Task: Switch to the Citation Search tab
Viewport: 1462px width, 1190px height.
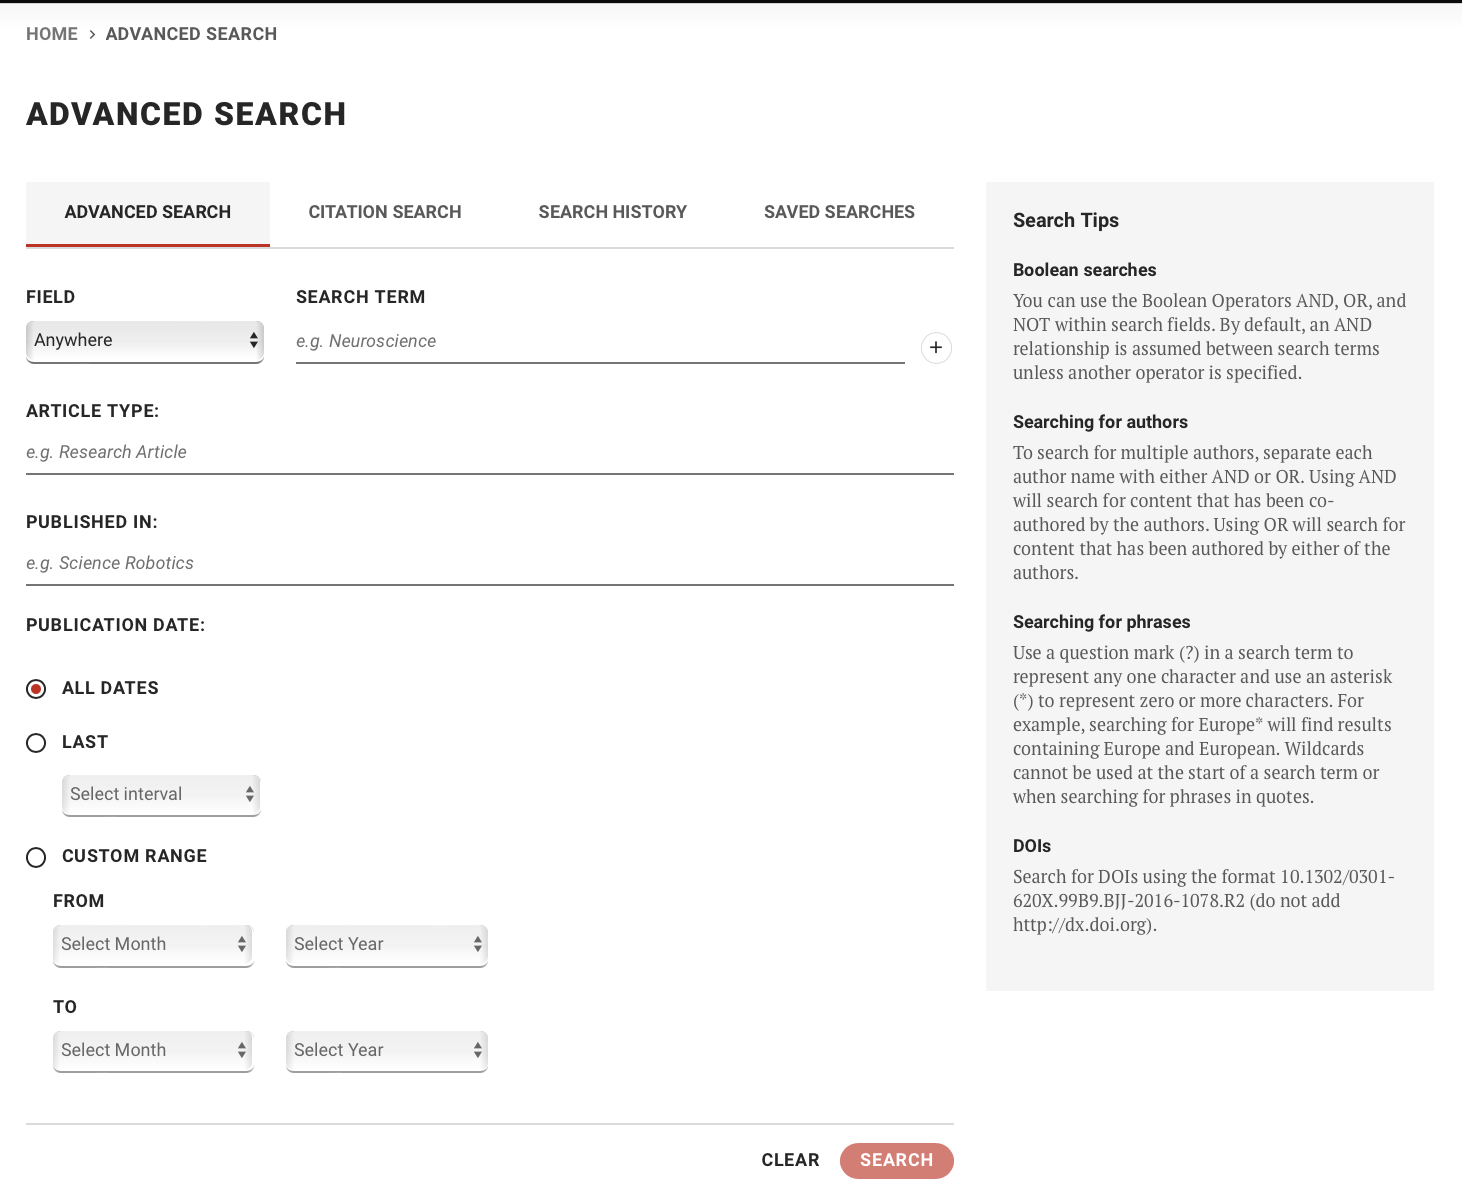Action: coord(385,213)
